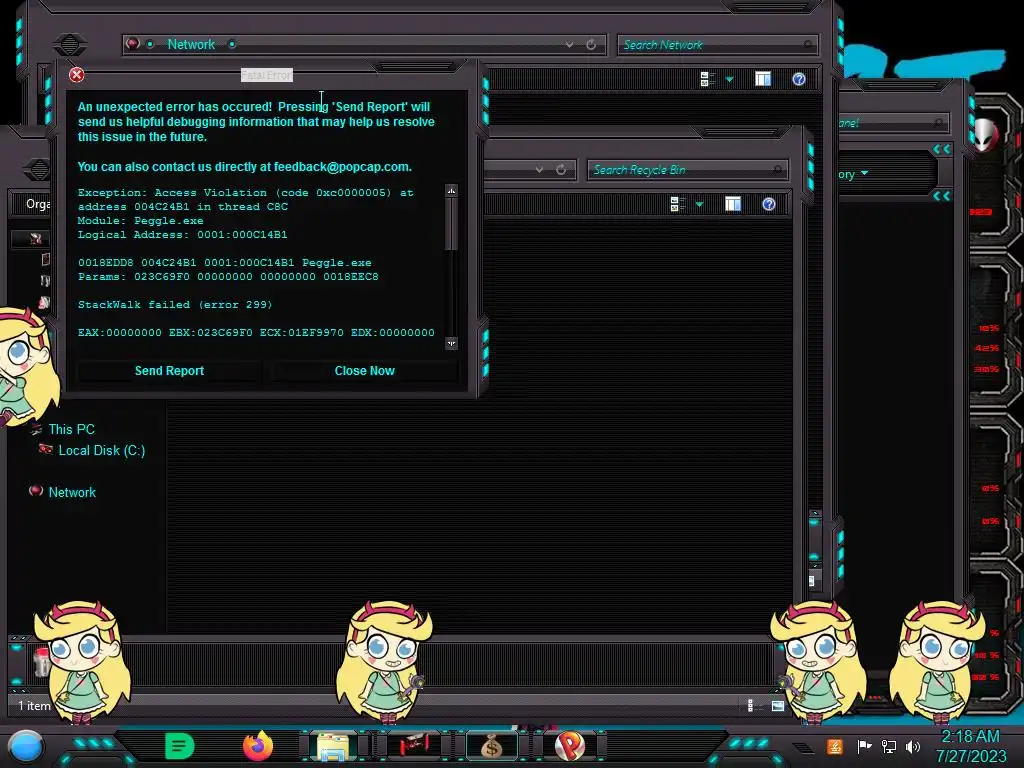Click the Search Network input field

tap(716, 44)
